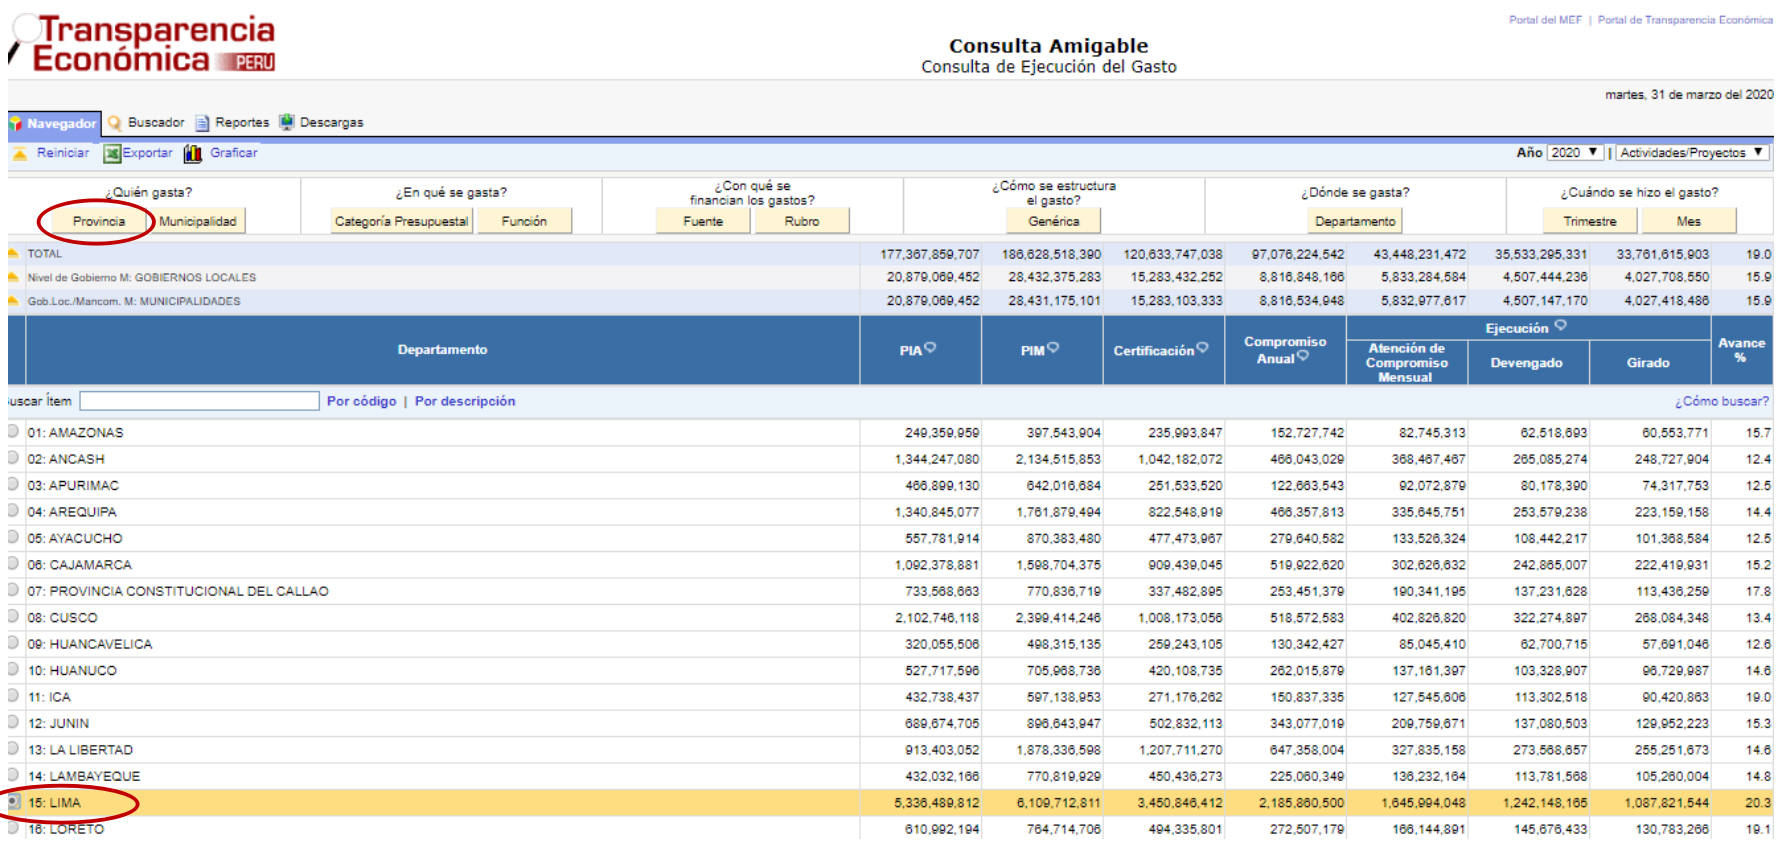Select the radio button for 01: AMAZONAS

tap(13, 432)
